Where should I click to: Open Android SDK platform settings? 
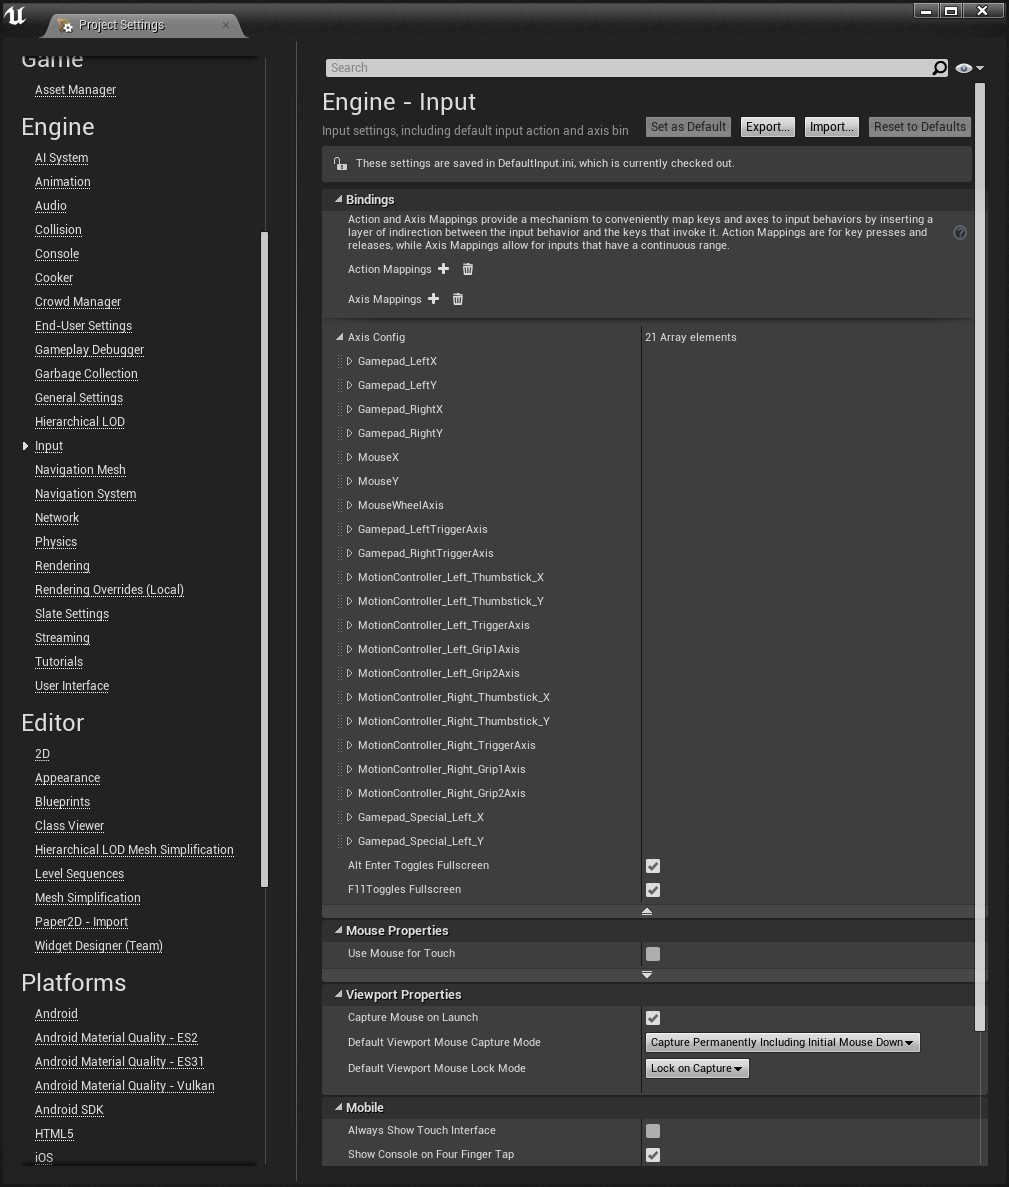coord(69,1110)
